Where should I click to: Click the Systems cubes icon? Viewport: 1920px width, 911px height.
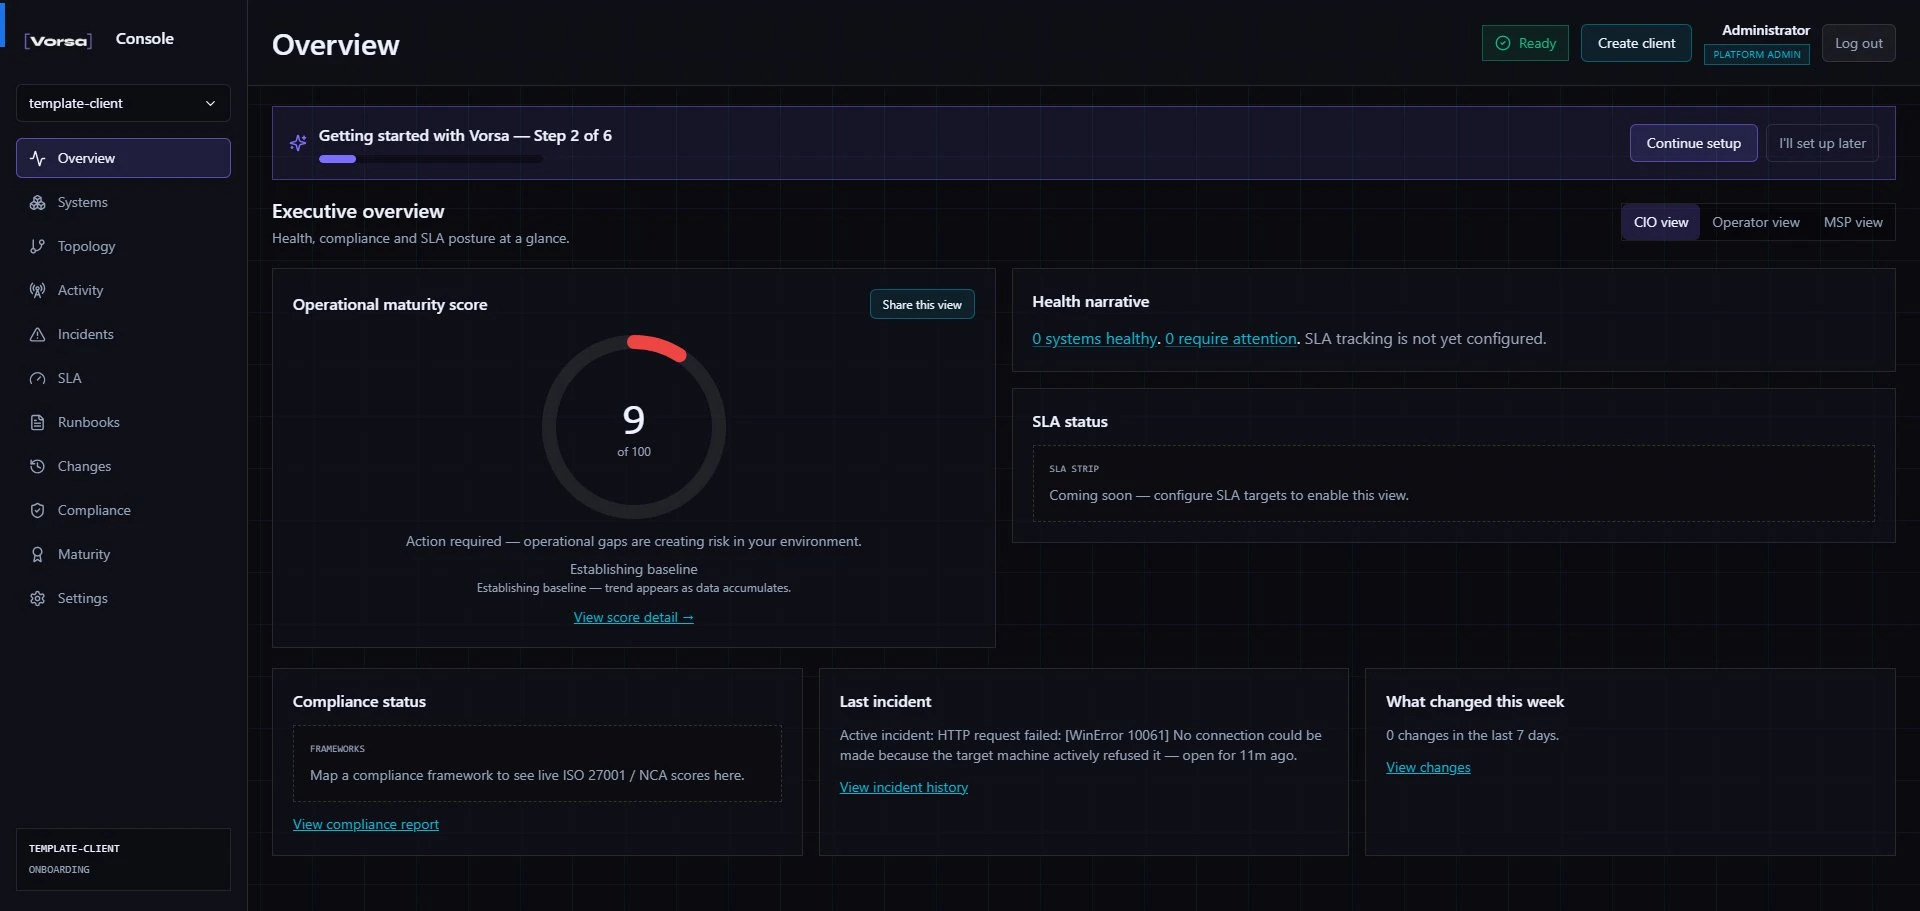[x=37, y=202]
